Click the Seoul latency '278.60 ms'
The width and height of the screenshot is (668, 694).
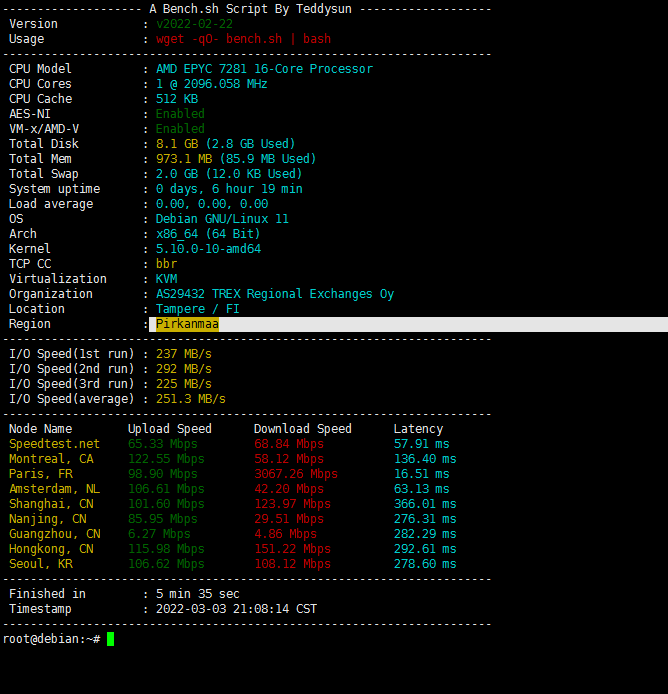(425, 564)
